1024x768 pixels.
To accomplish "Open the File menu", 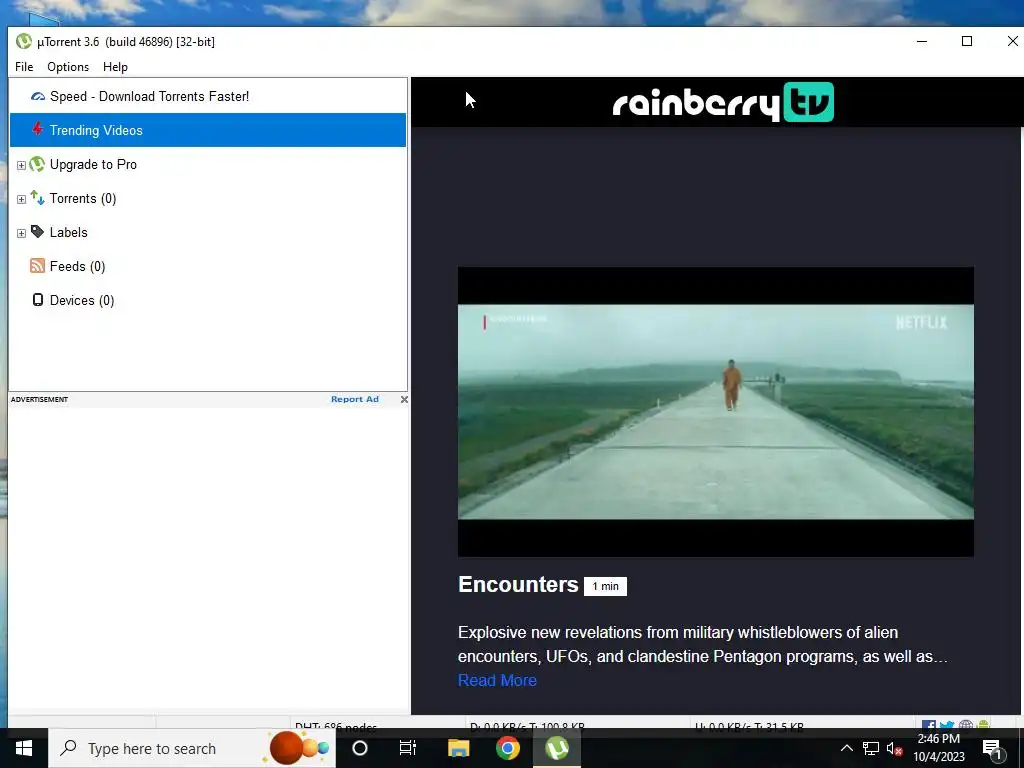I will click(x=24, y=67).
